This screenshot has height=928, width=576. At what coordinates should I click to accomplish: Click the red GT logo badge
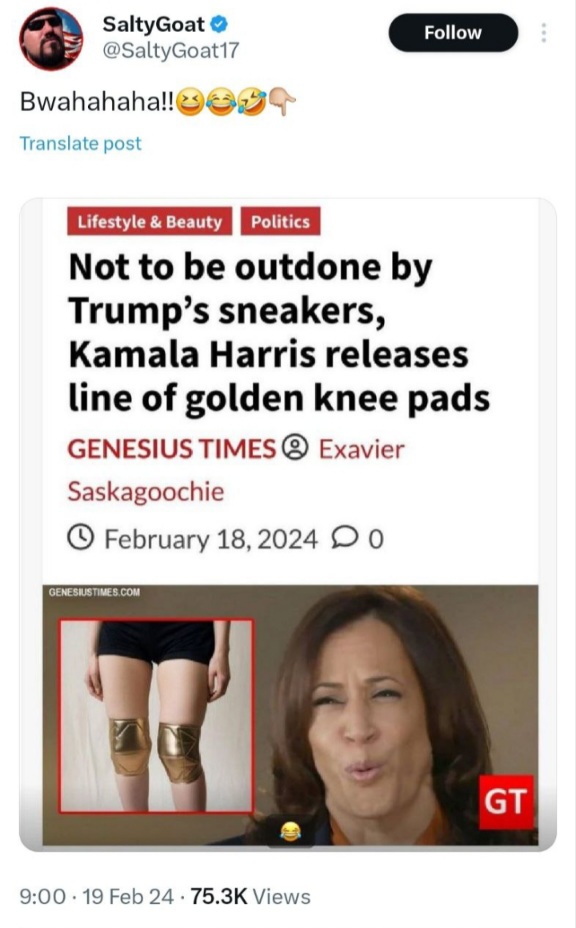pos(506,802)
